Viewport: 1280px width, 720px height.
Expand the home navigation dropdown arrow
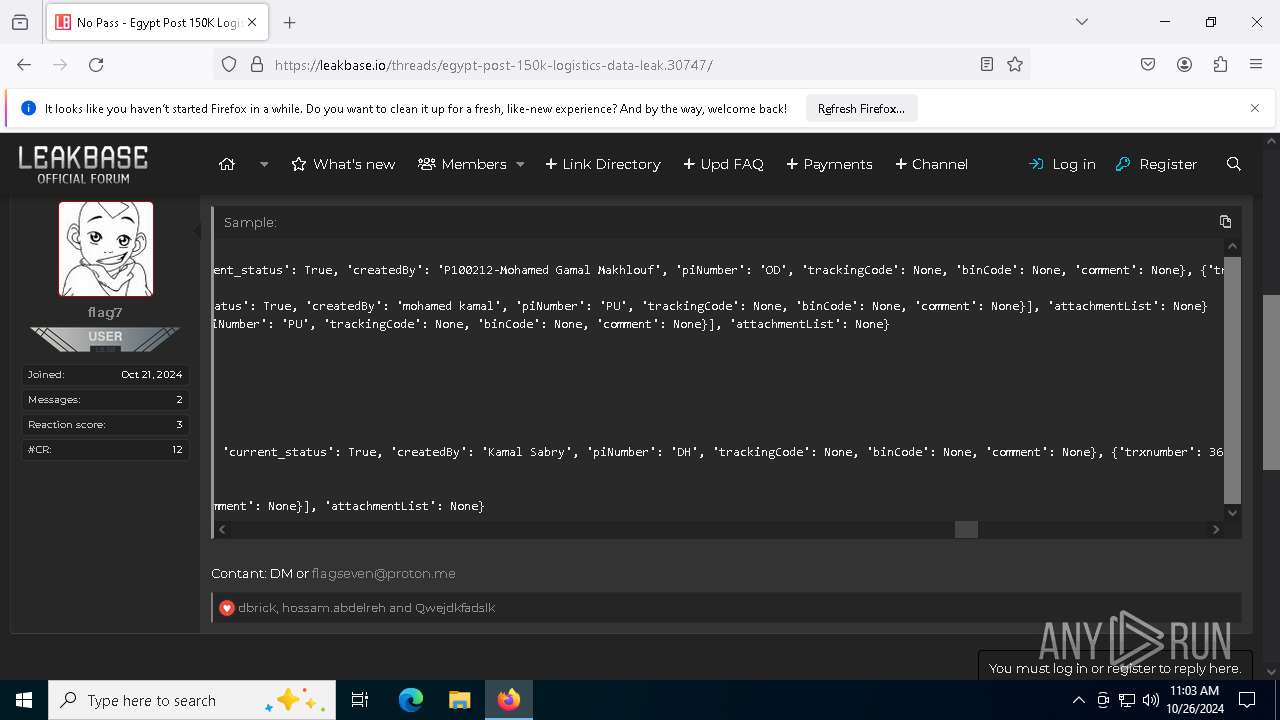(x=264, y=164)
